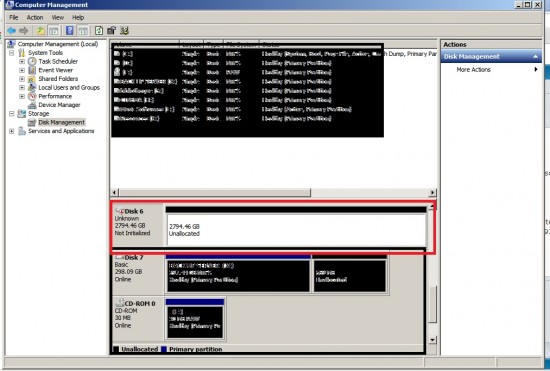Click the Performance tree label

[x=55, y=96]
